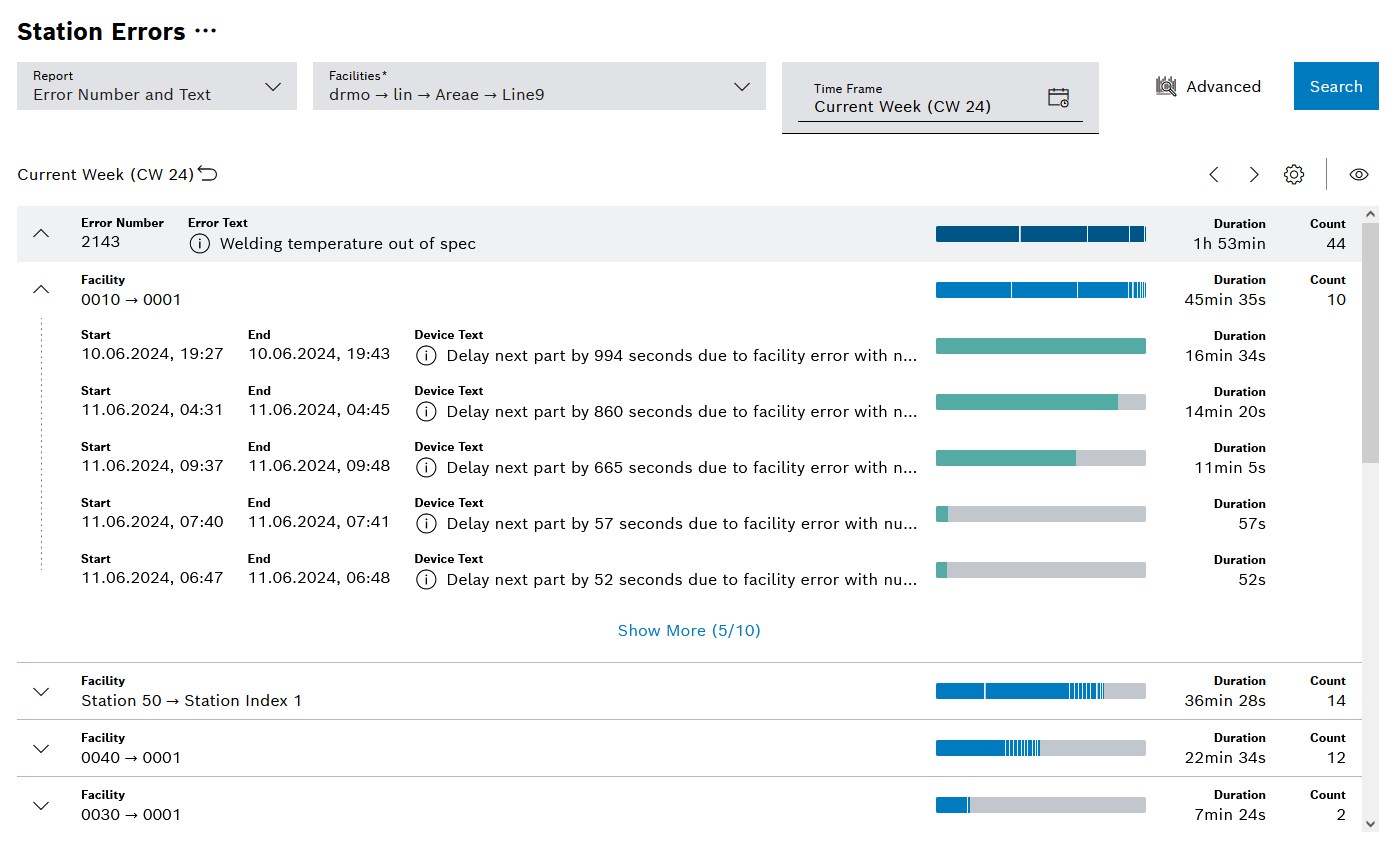
Task: Reset time frame via undo arrow icon
Action: pyautogui.click(x=208, y=174)
